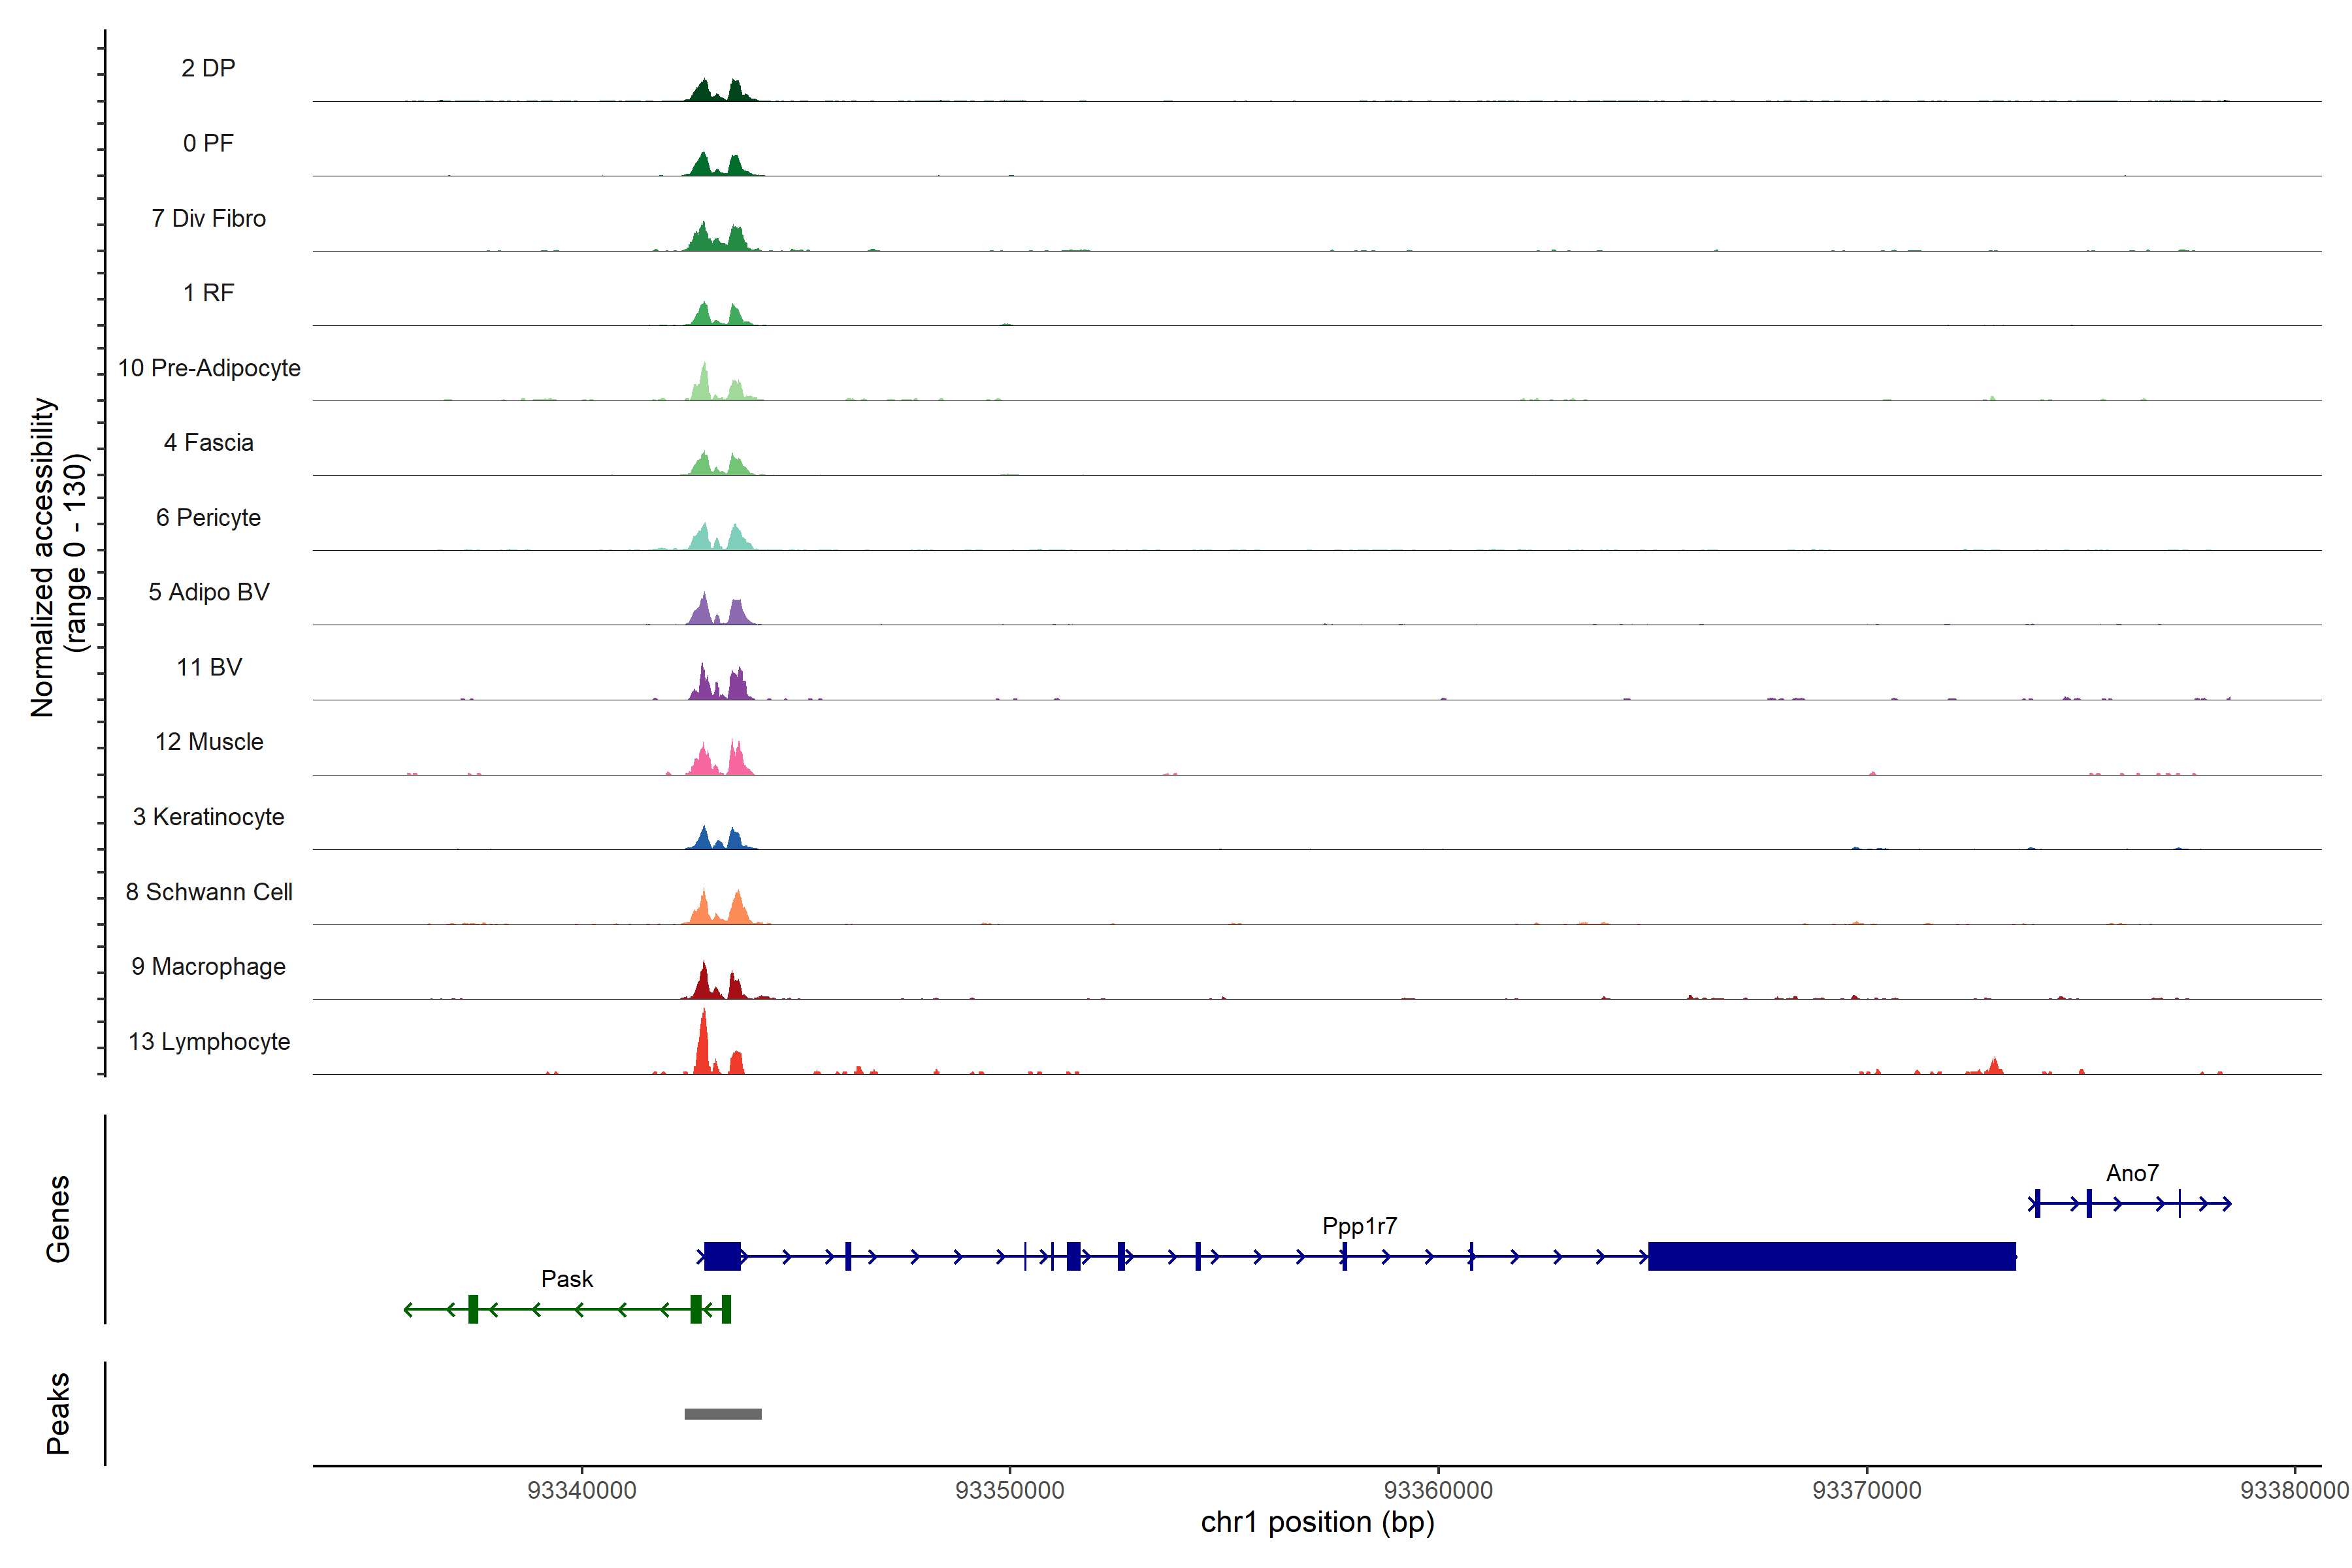Click the leftmost green Pask exon
The height and width of the screenshot is (1568, 2352).
[473, 1309]
